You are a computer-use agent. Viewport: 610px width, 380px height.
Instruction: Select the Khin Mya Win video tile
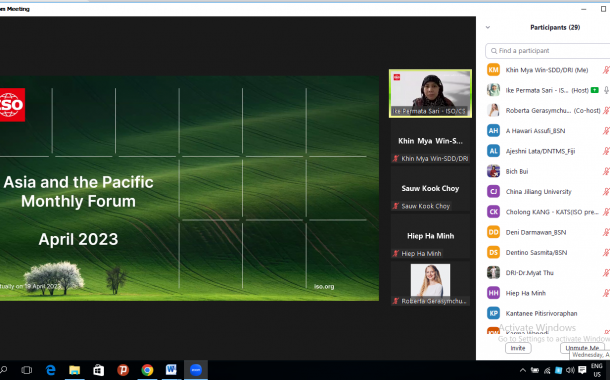pyautogui.click(x=430, y=142)
